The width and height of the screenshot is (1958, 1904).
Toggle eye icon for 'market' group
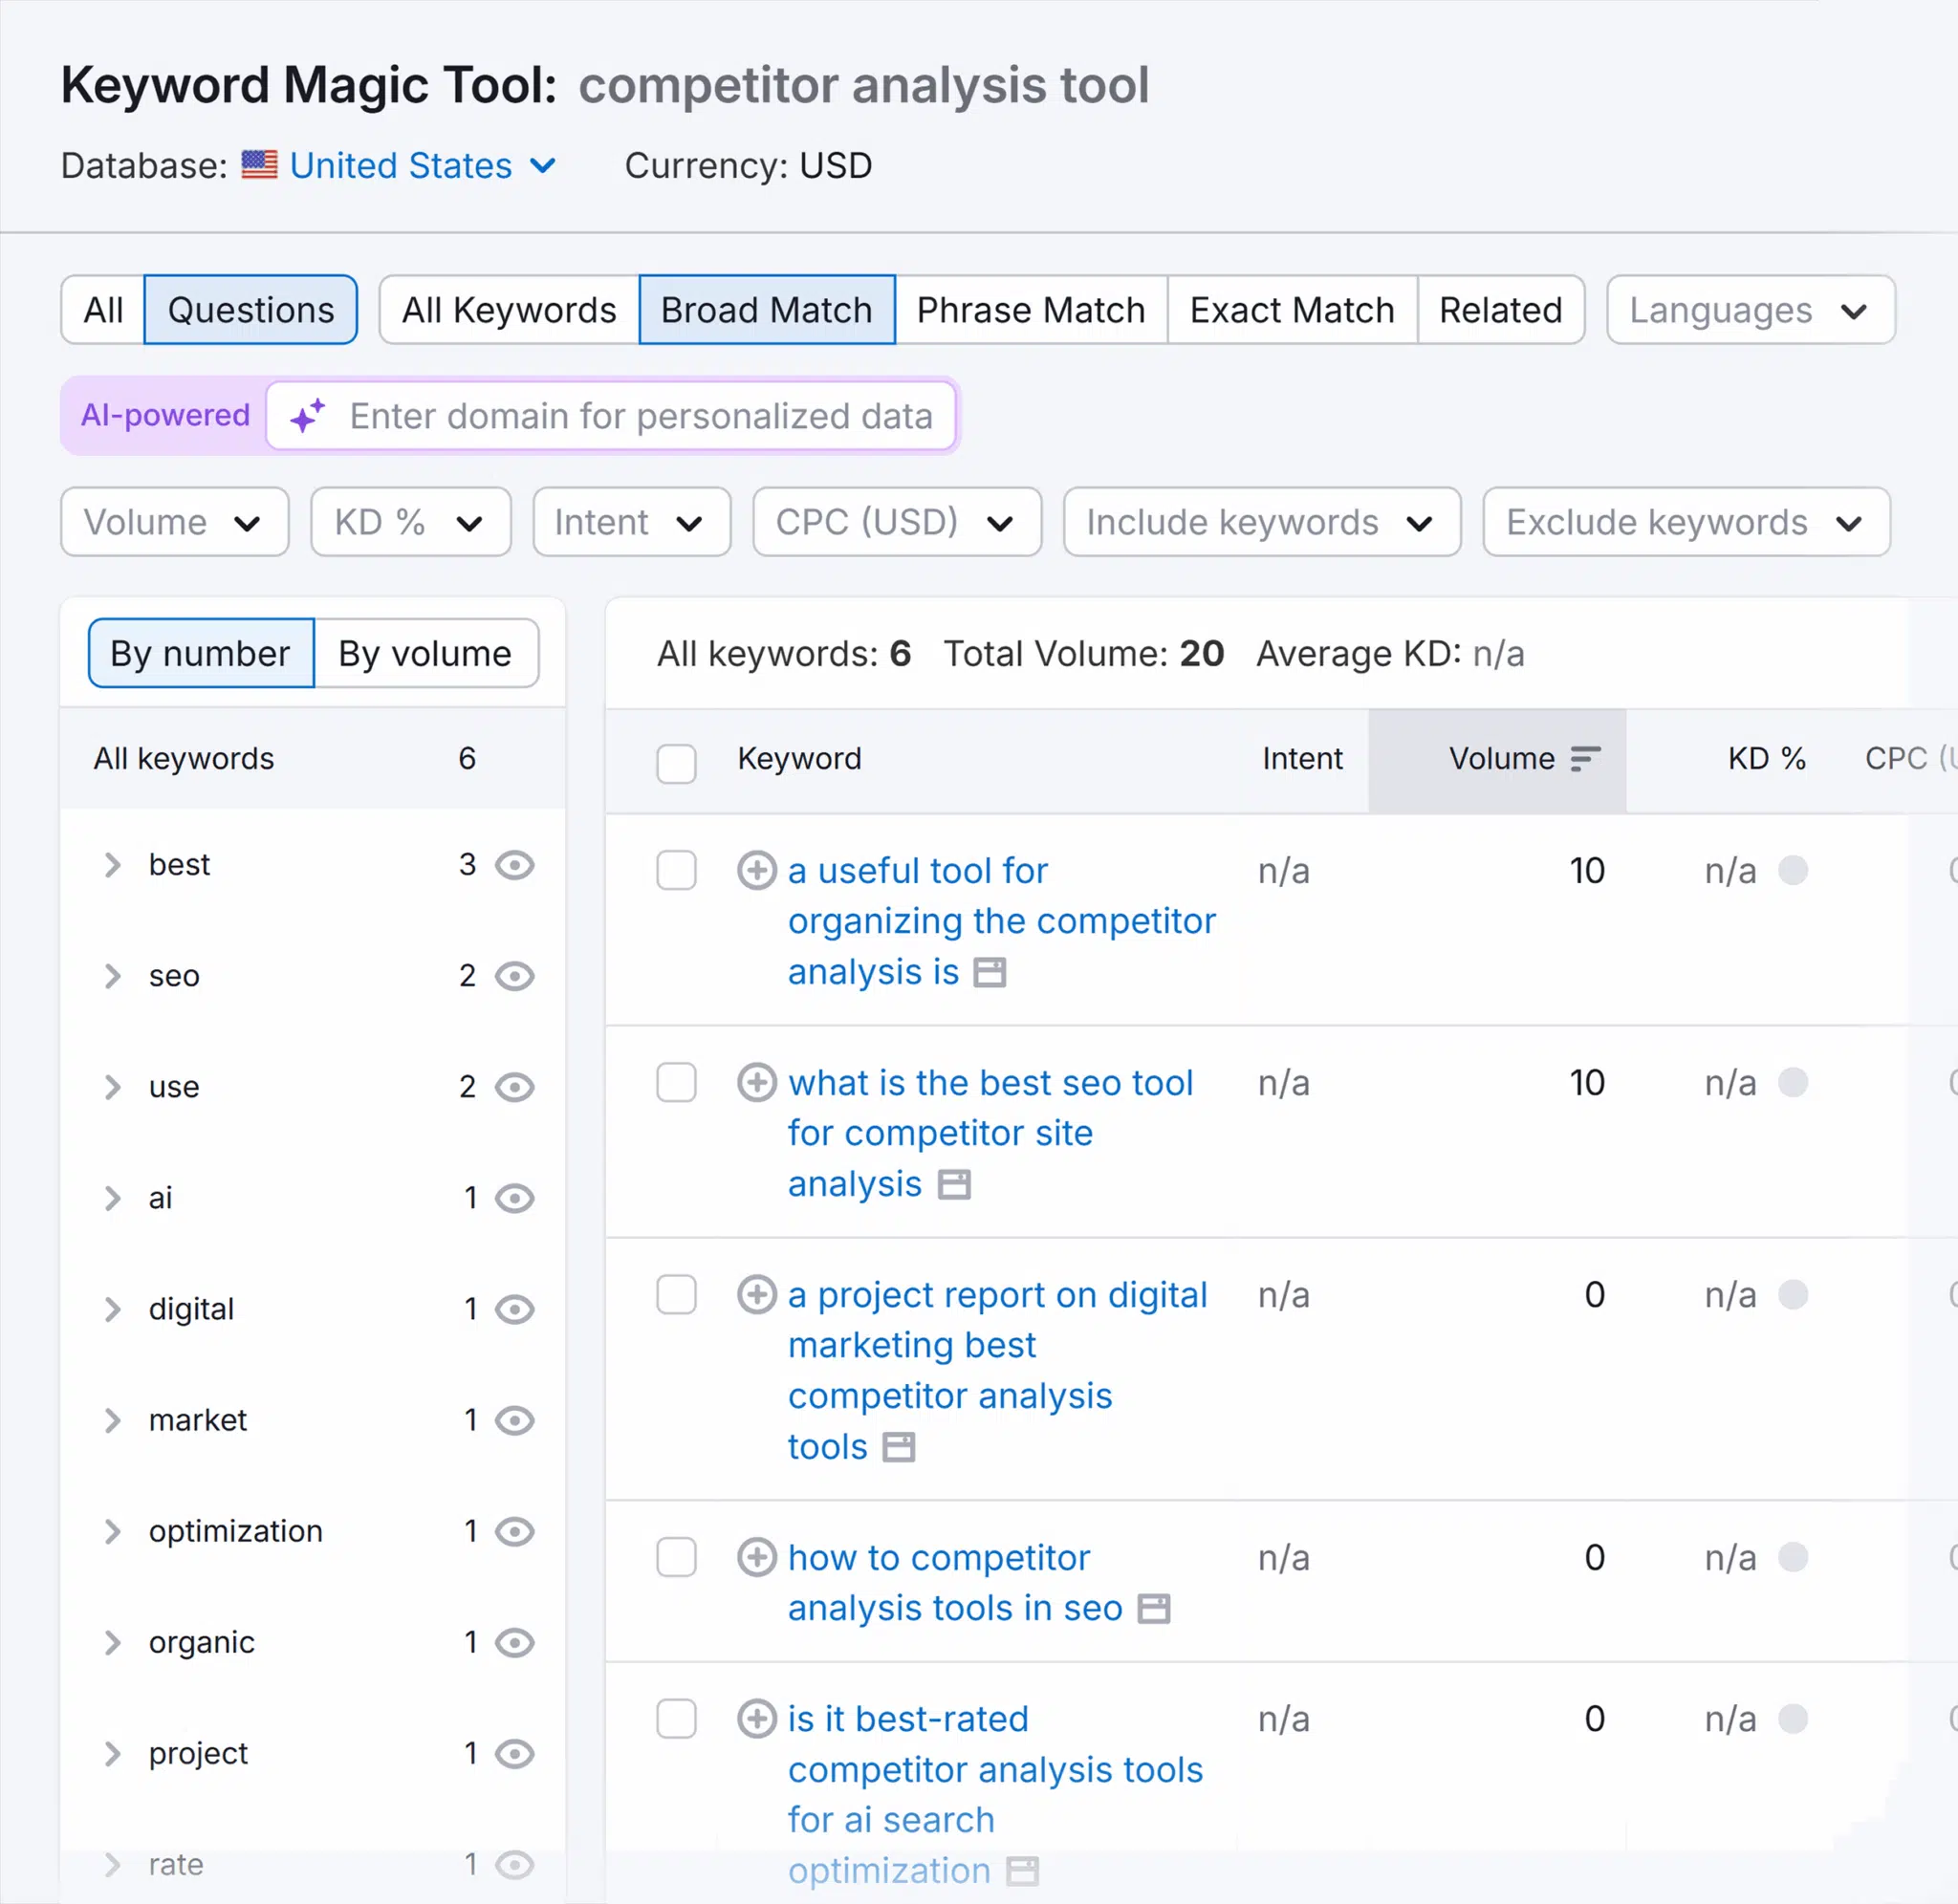click(x=515, y=1419)
